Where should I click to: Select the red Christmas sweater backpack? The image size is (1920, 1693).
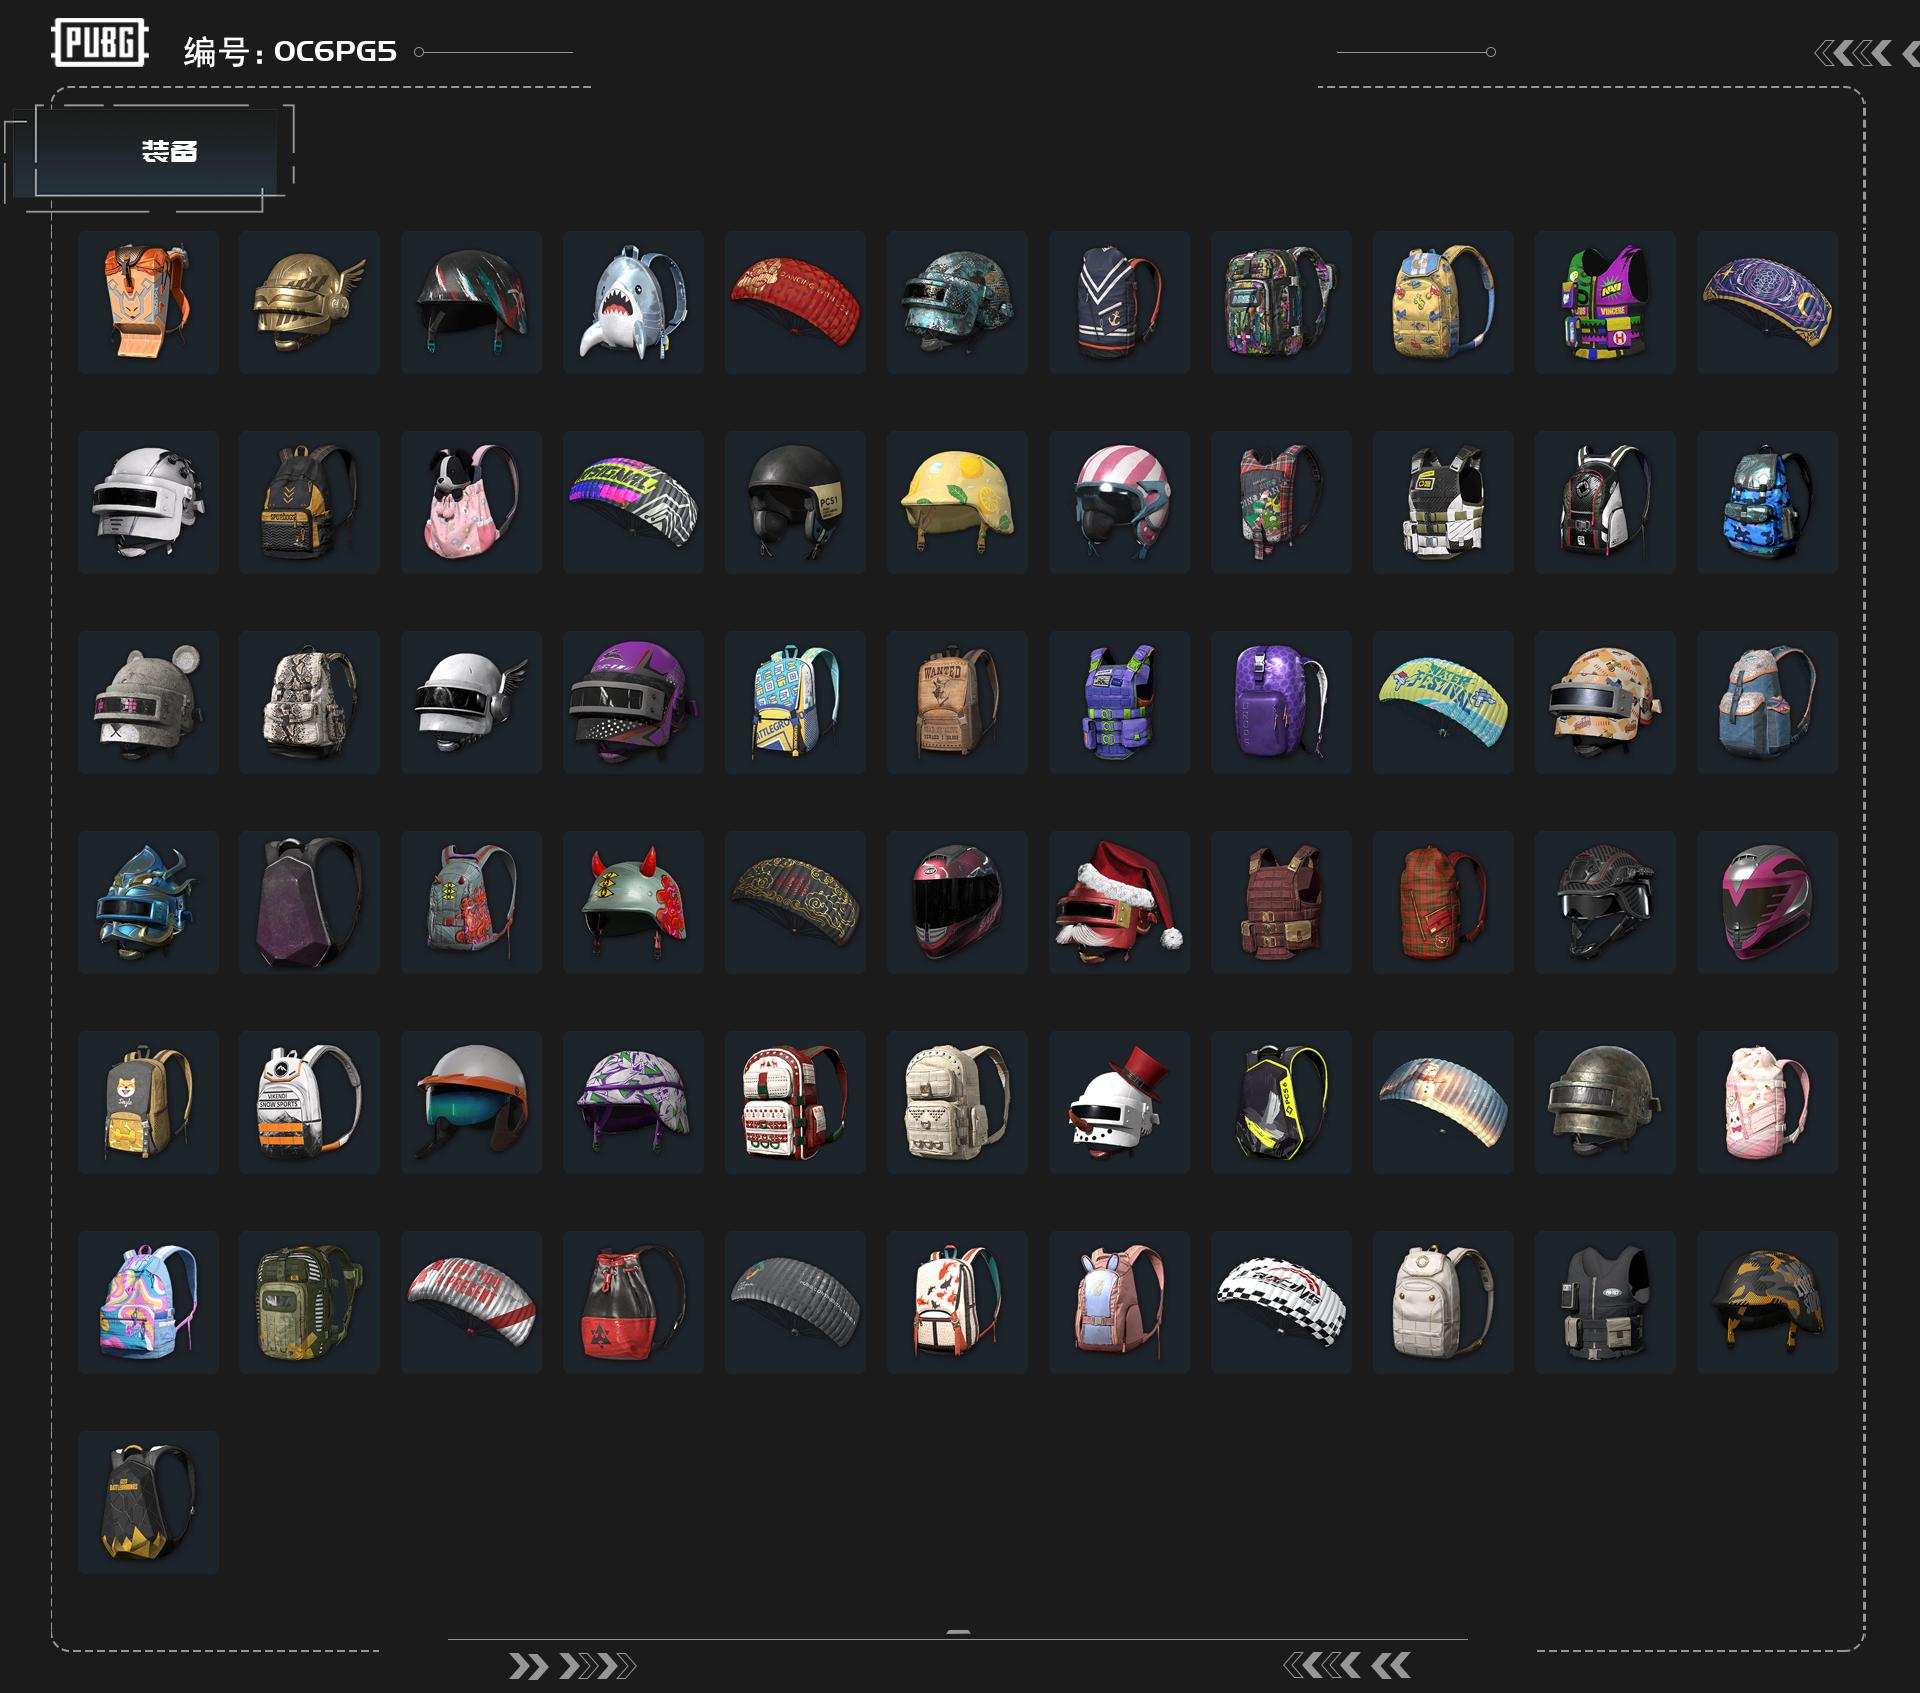coord(795,1102)
